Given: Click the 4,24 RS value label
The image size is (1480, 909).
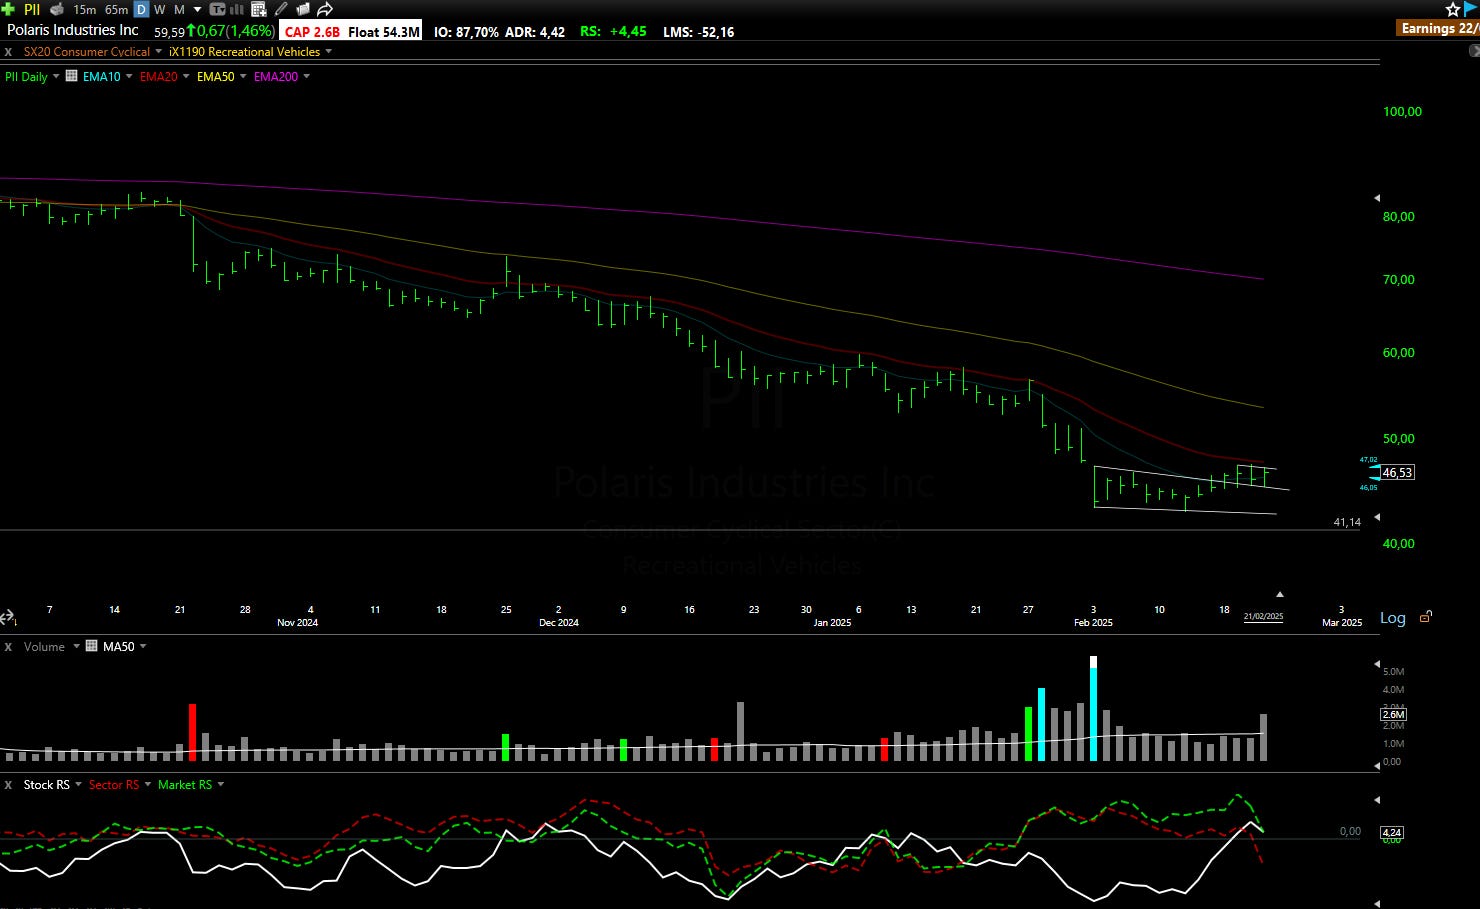Looking at the screenshot, I should 1391,832.
